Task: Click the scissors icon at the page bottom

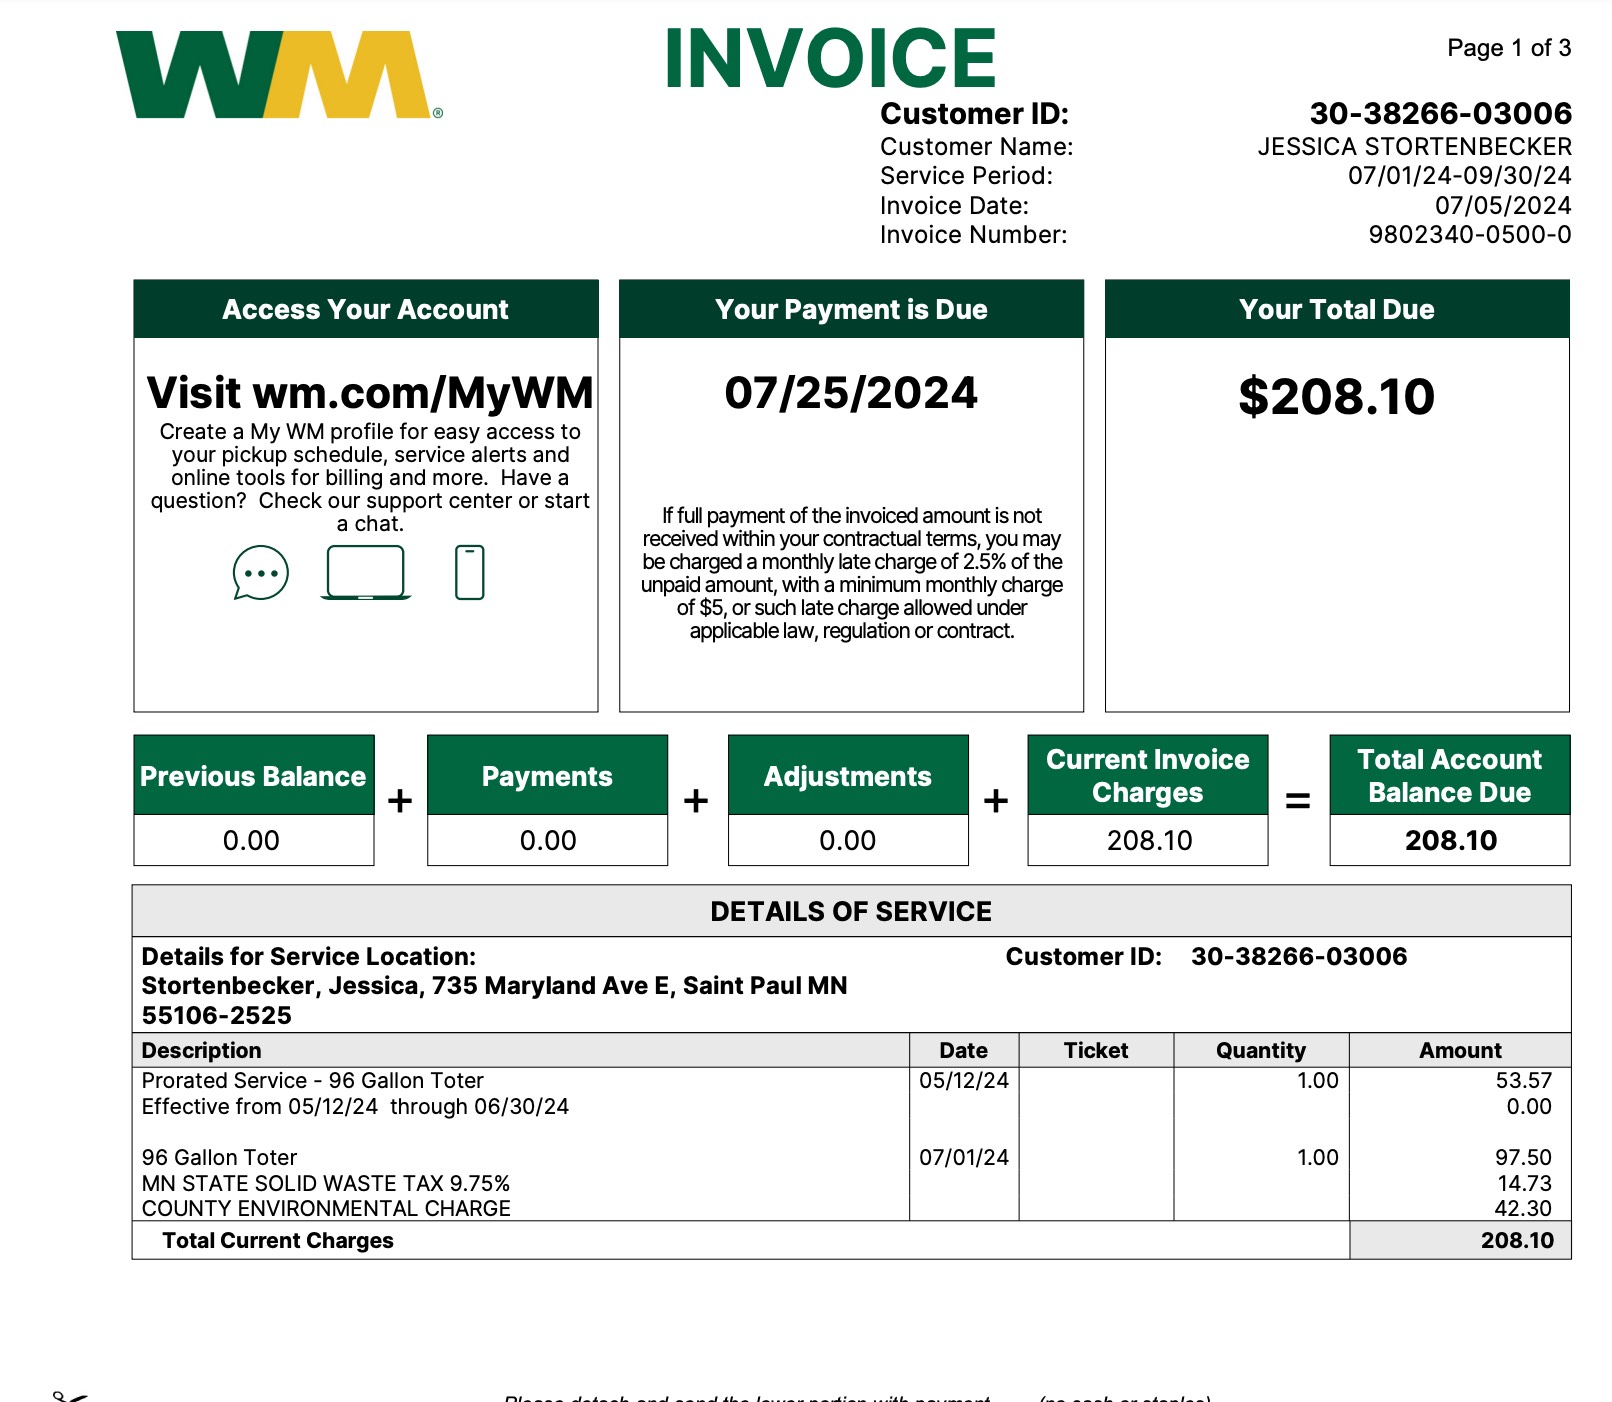Action: click(70, 1396)
